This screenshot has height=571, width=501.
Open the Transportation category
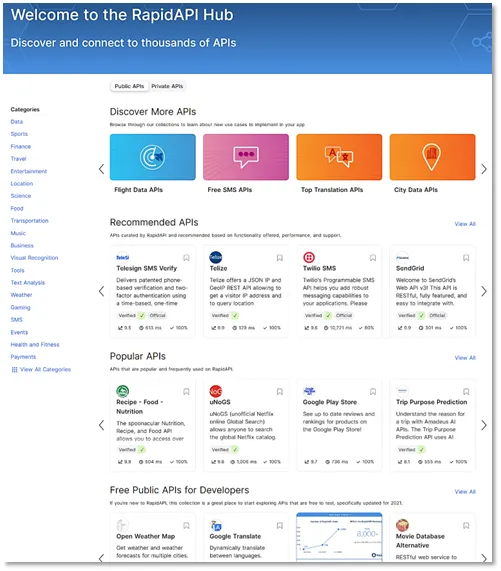[29, 221]
